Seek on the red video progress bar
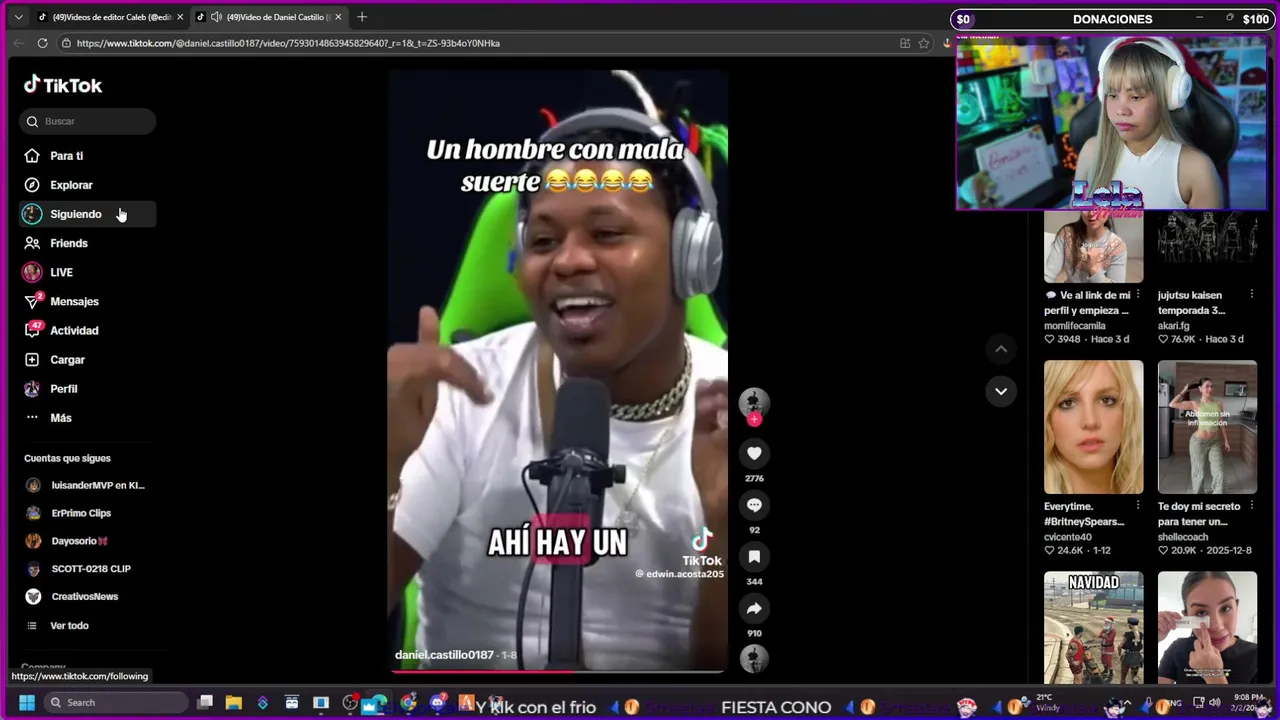The image size is (1280, 720). tap(557, 671)
